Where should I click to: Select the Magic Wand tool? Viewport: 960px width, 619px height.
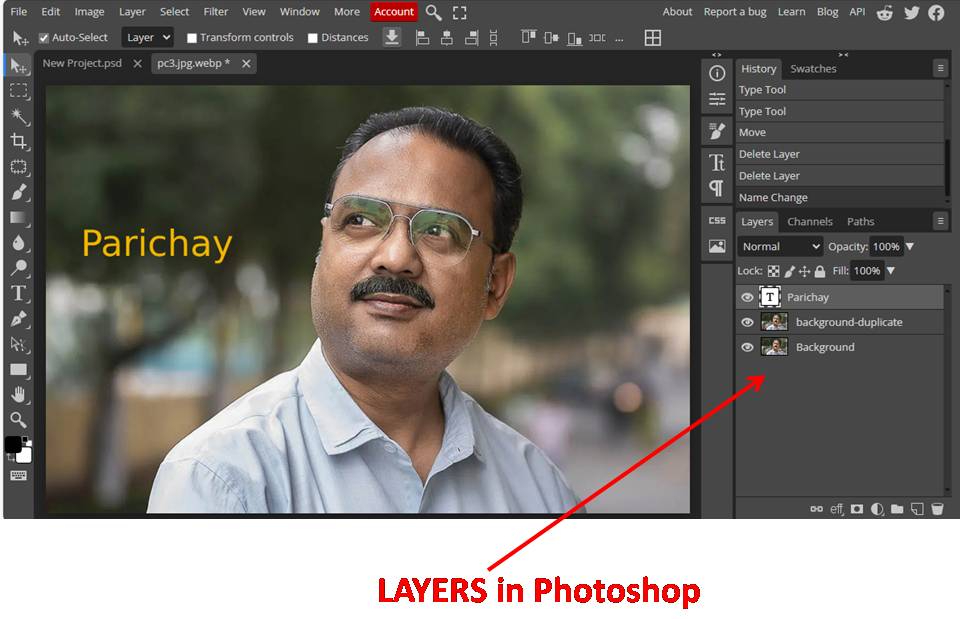[x=19, y=116]
